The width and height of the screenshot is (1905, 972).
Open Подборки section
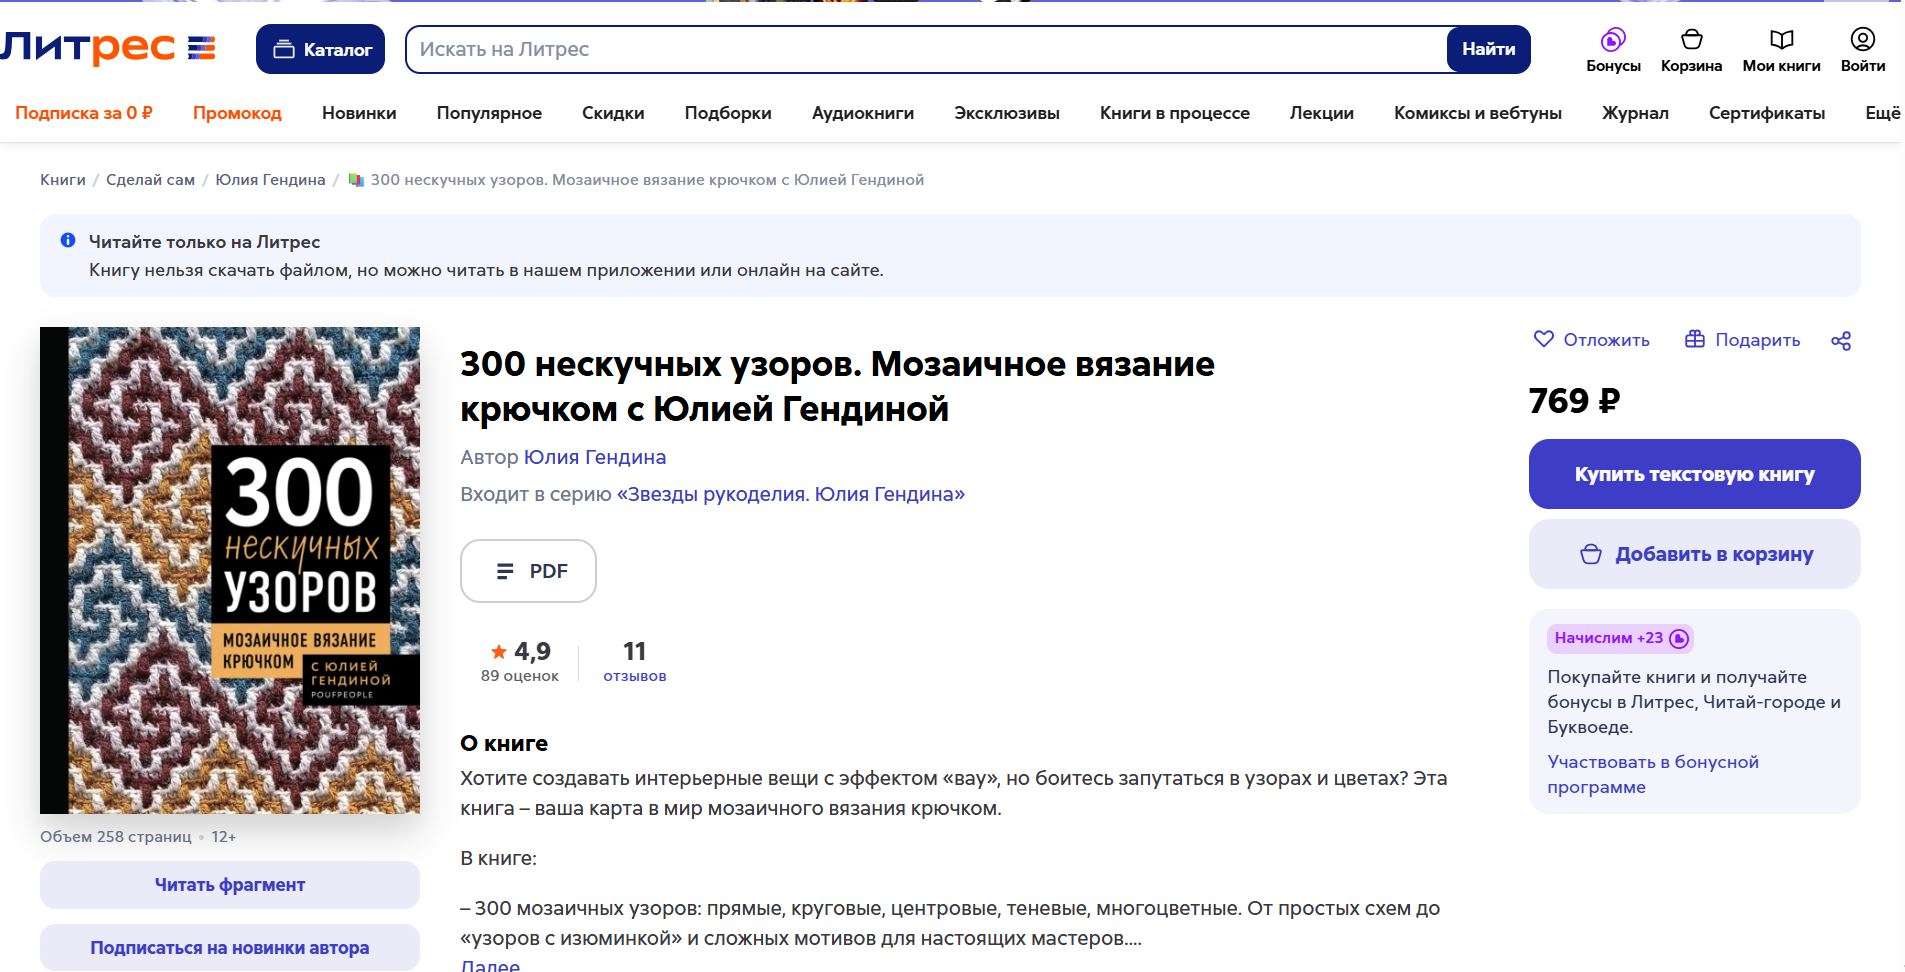[x=728, y=113]
